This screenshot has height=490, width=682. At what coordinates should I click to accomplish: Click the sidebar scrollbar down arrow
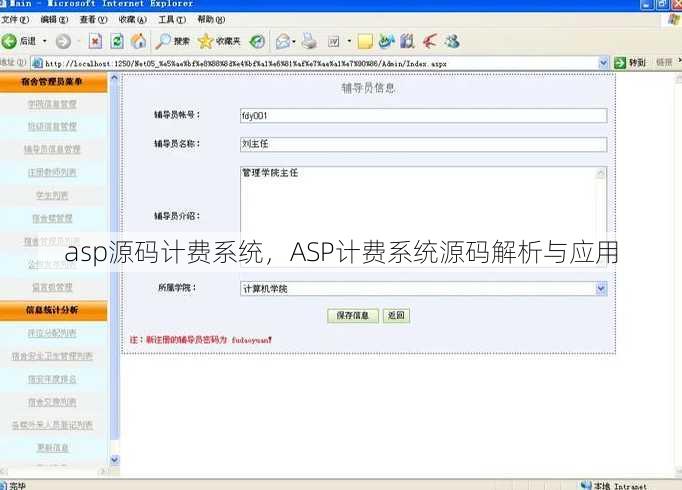(x=114, y=459)
